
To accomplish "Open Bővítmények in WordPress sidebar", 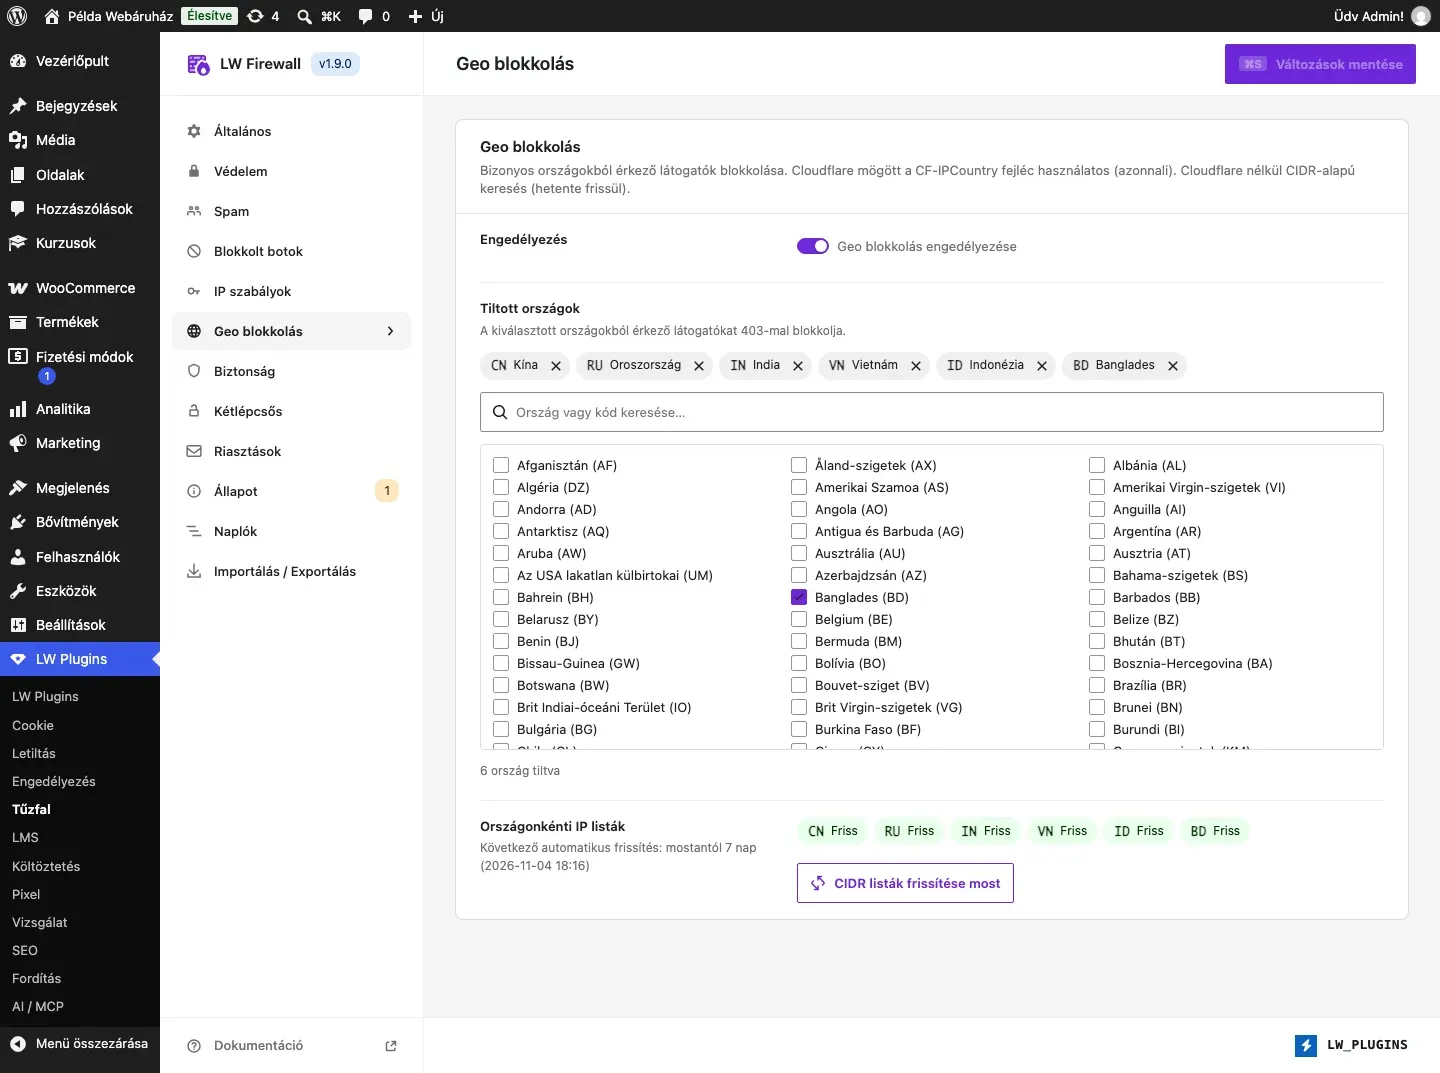I will pyautogui.click(x=80, y=522).
